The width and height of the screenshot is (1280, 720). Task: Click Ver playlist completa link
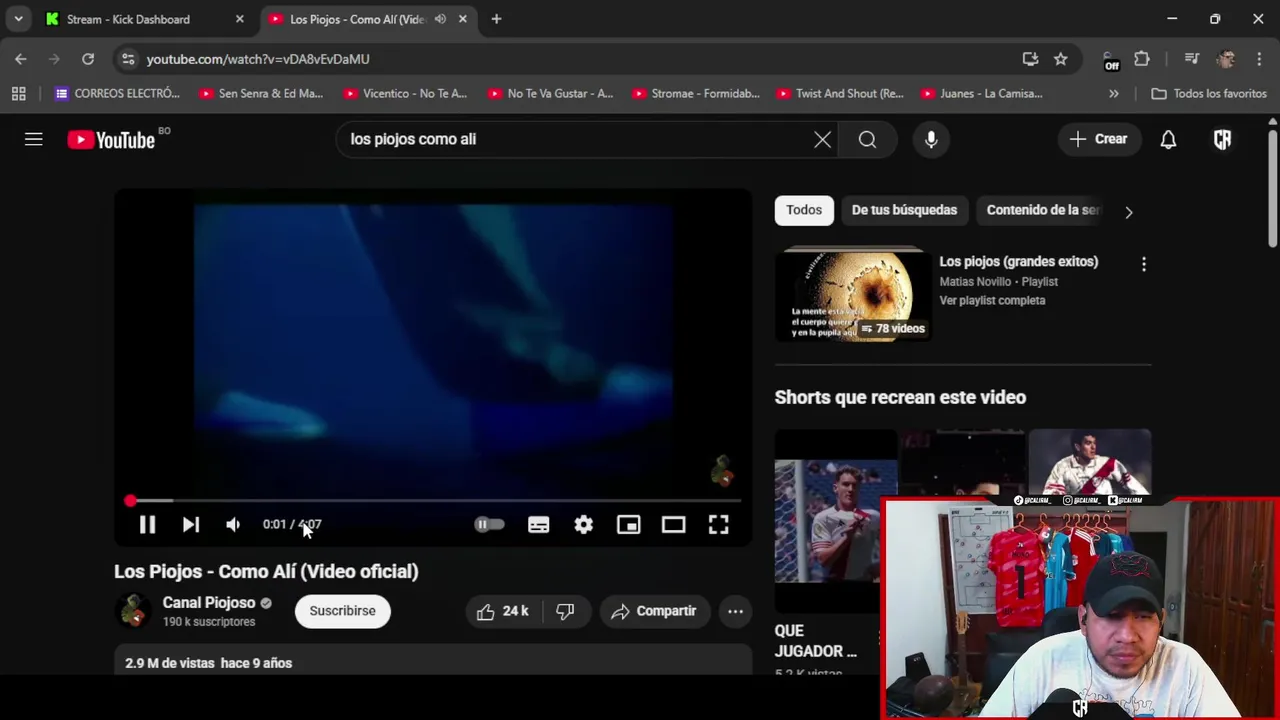992,301
